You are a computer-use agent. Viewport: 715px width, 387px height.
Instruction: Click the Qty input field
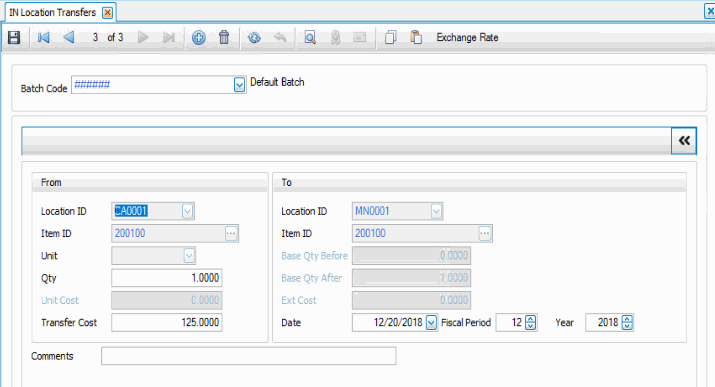(x=167, y=278)
